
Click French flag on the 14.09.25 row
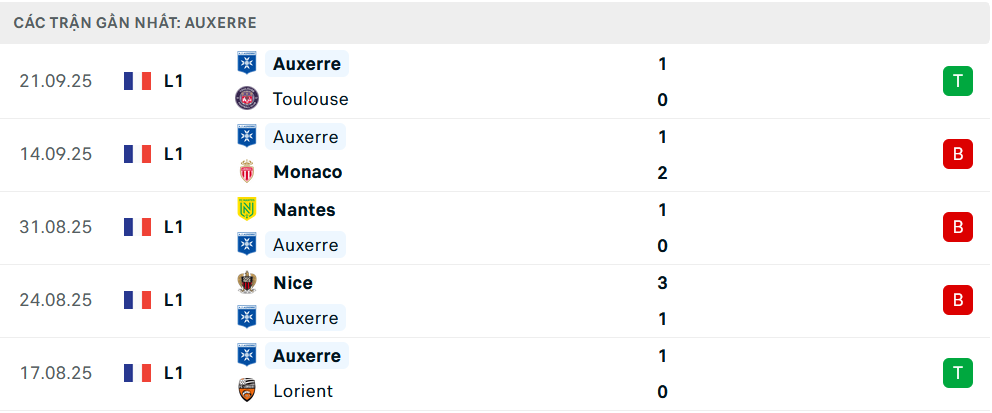(x=137, y=154)
